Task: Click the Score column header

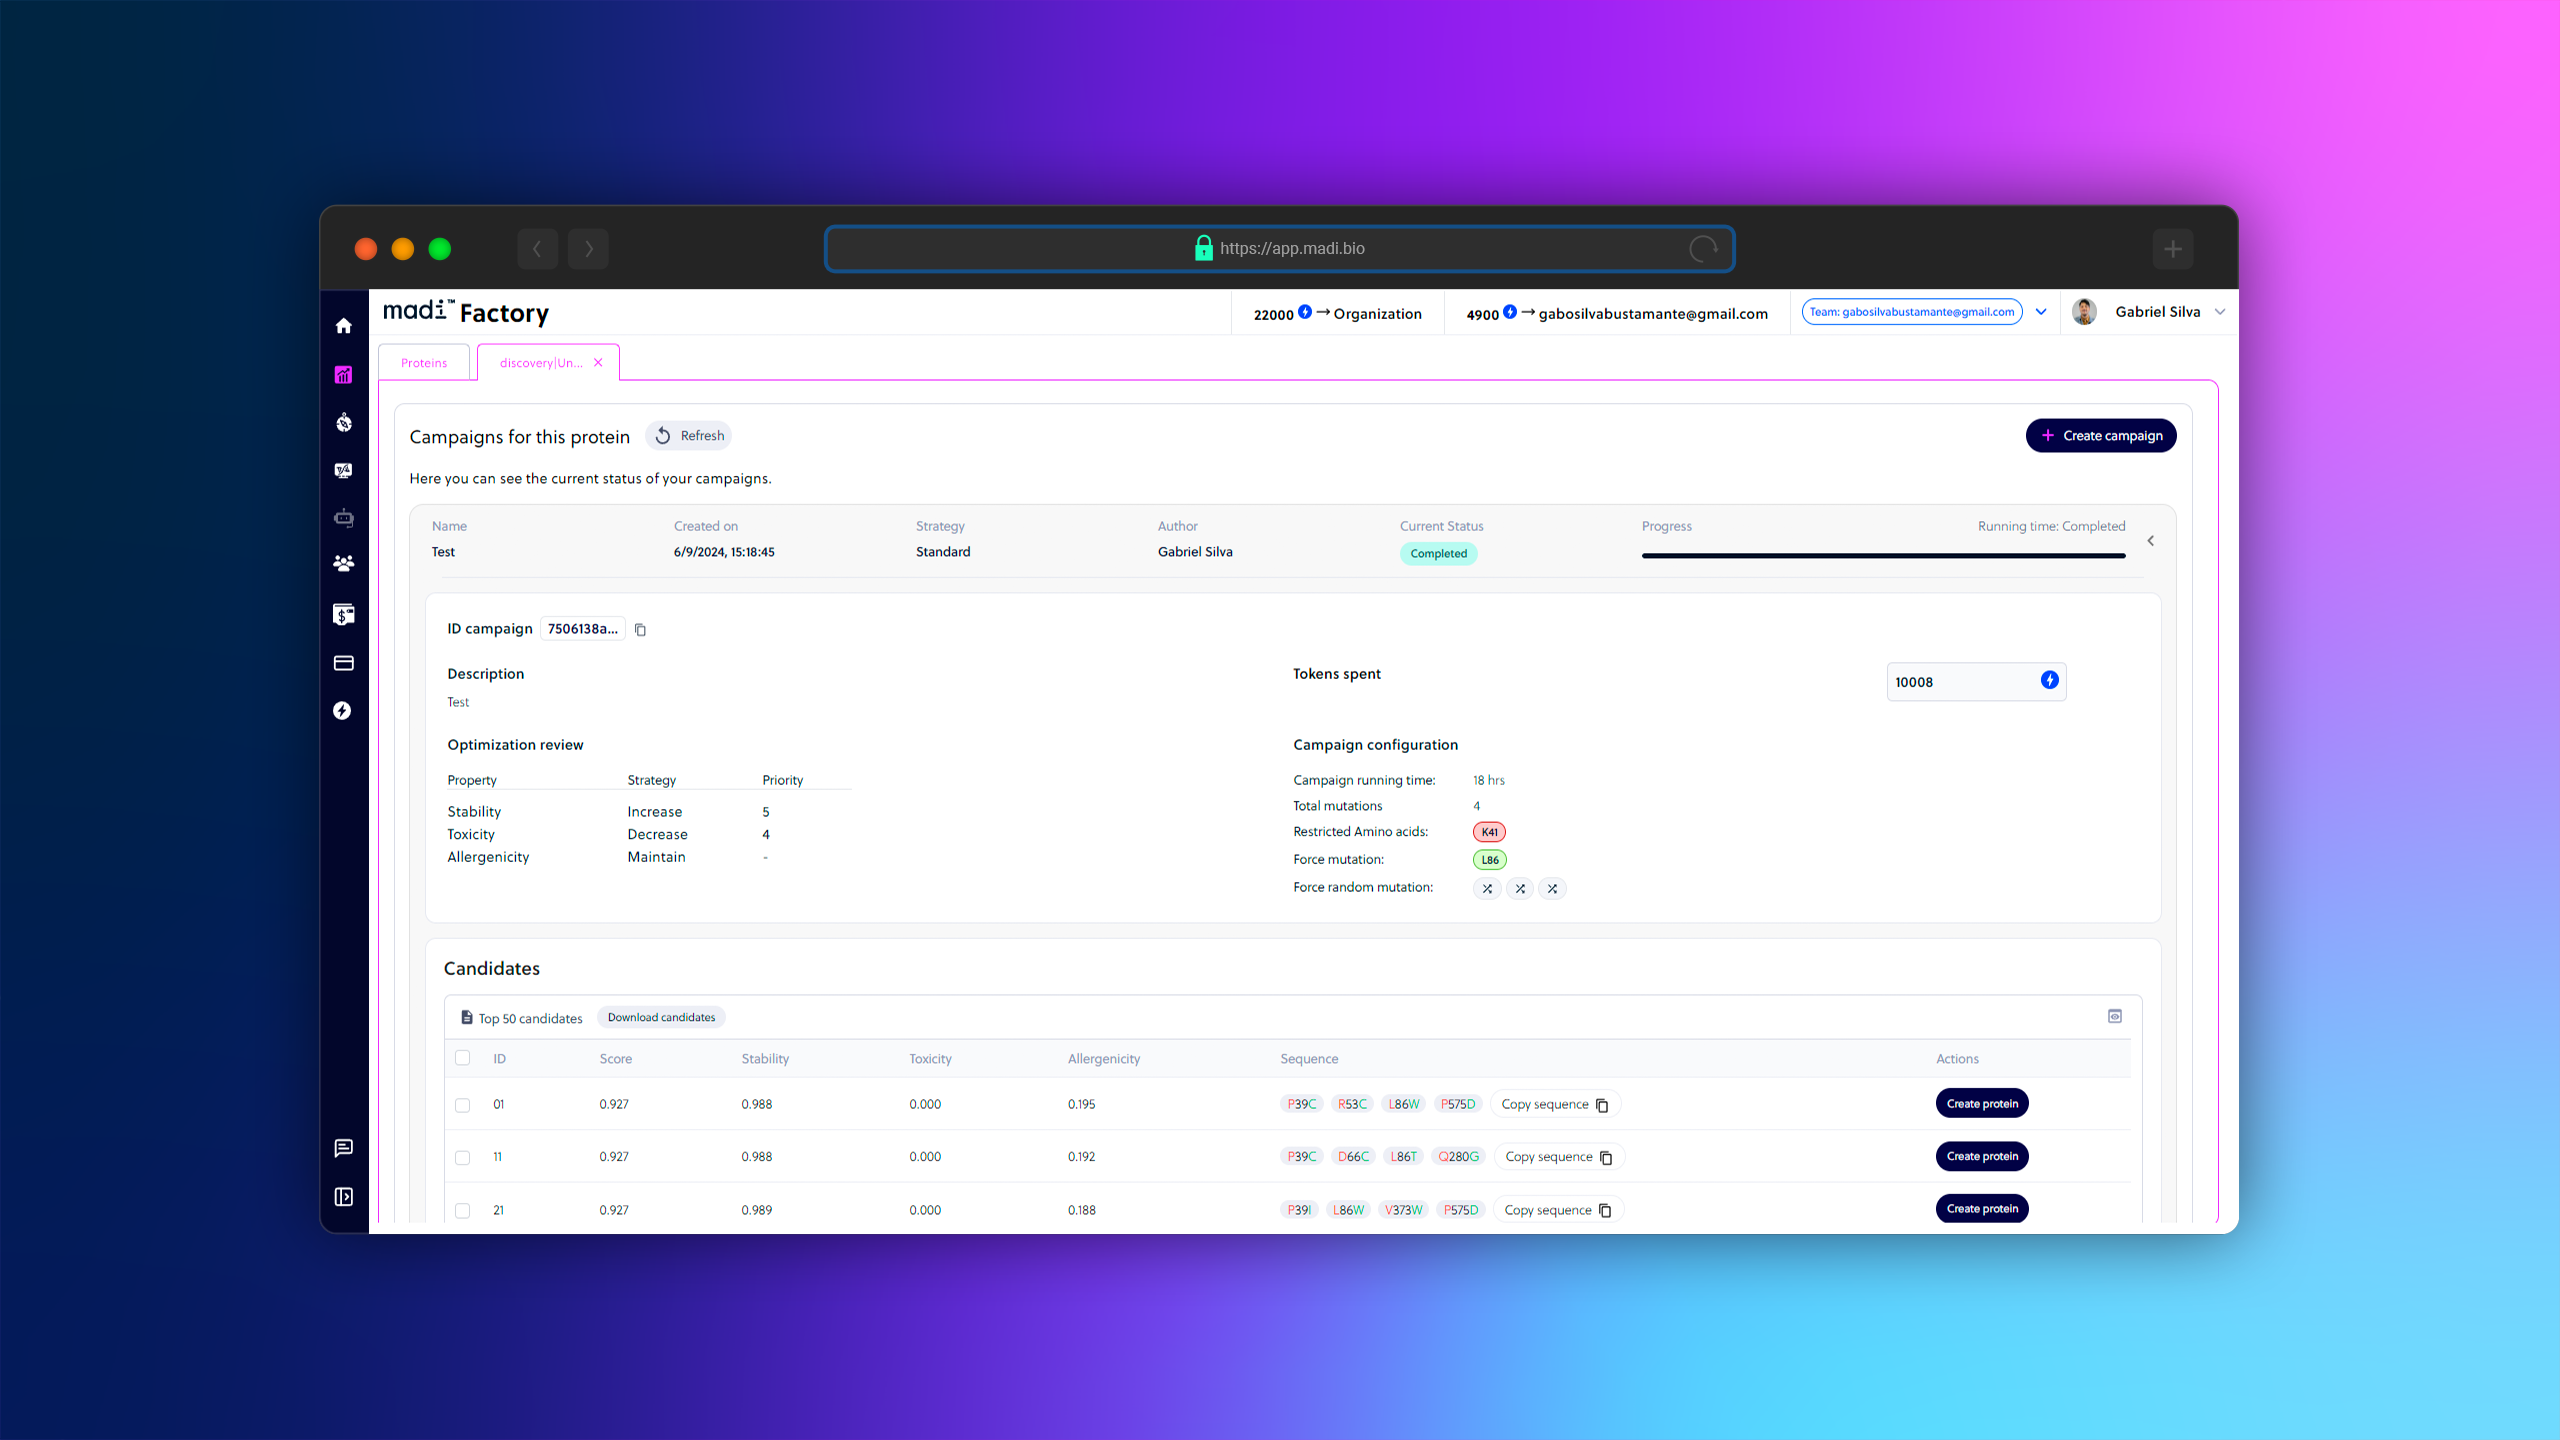Action: tap(616, 1059)
